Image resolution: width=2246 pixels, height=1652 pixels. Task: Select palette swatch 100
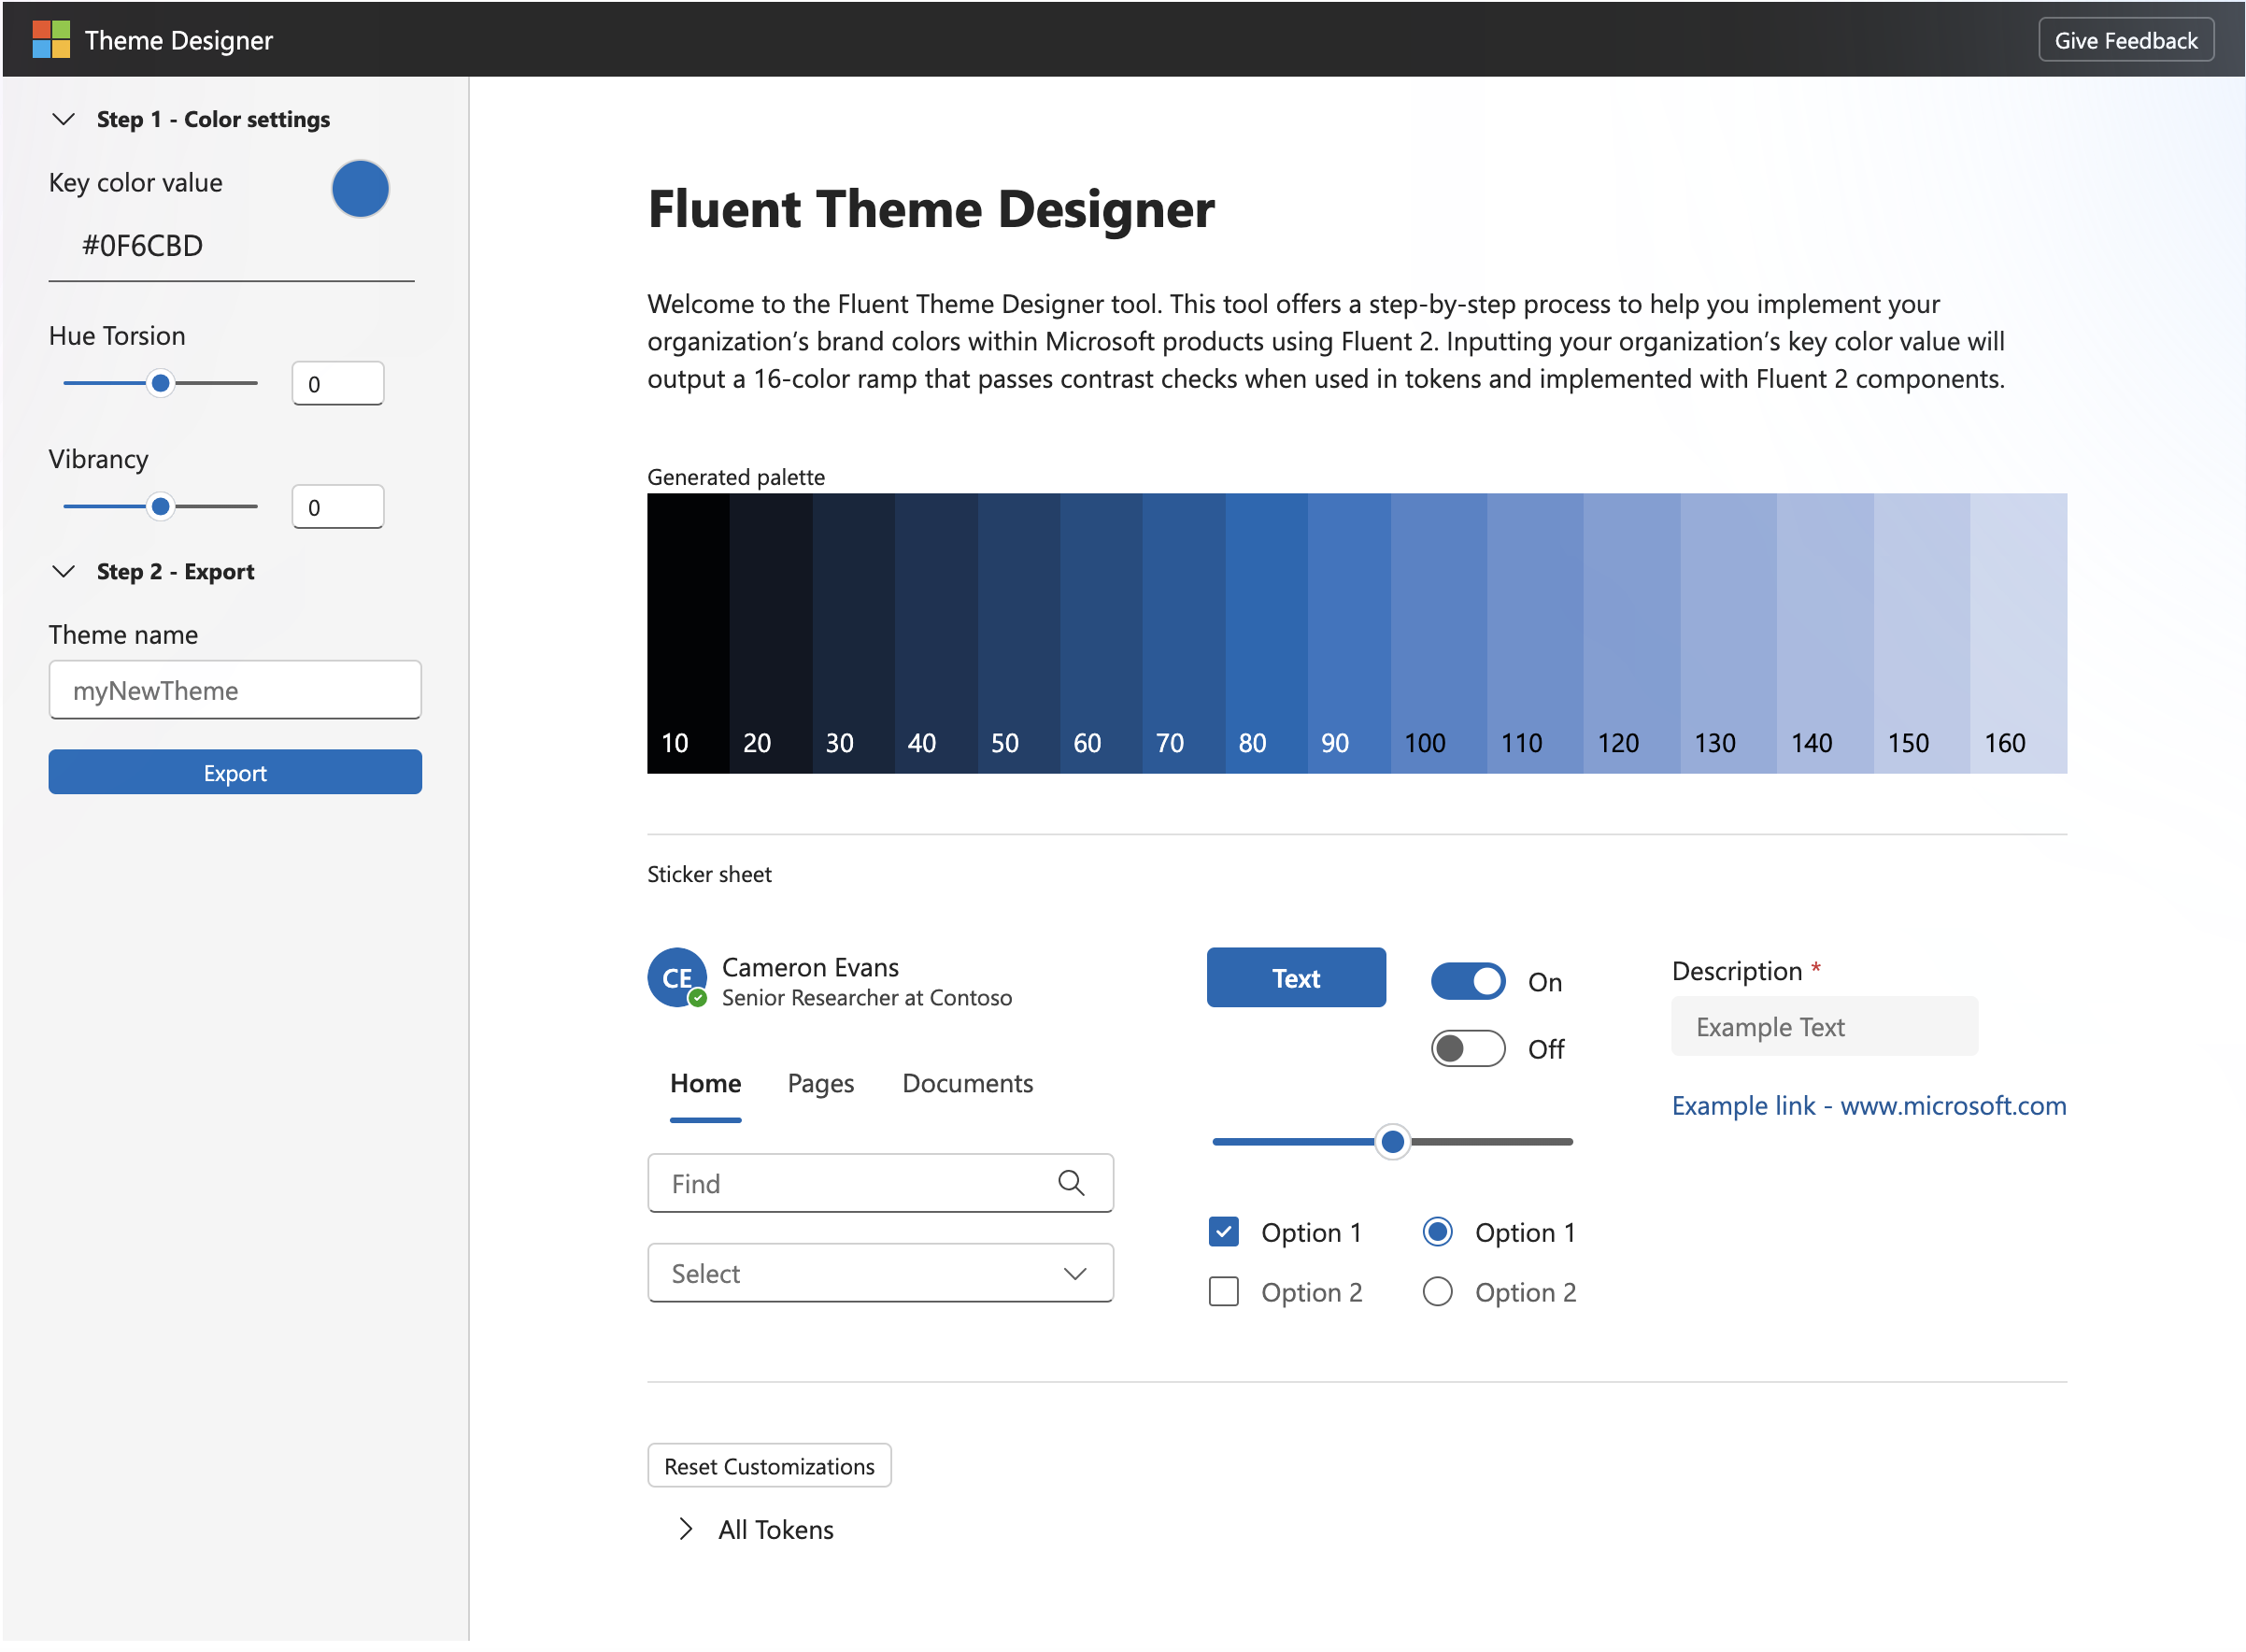(1439, 633)
